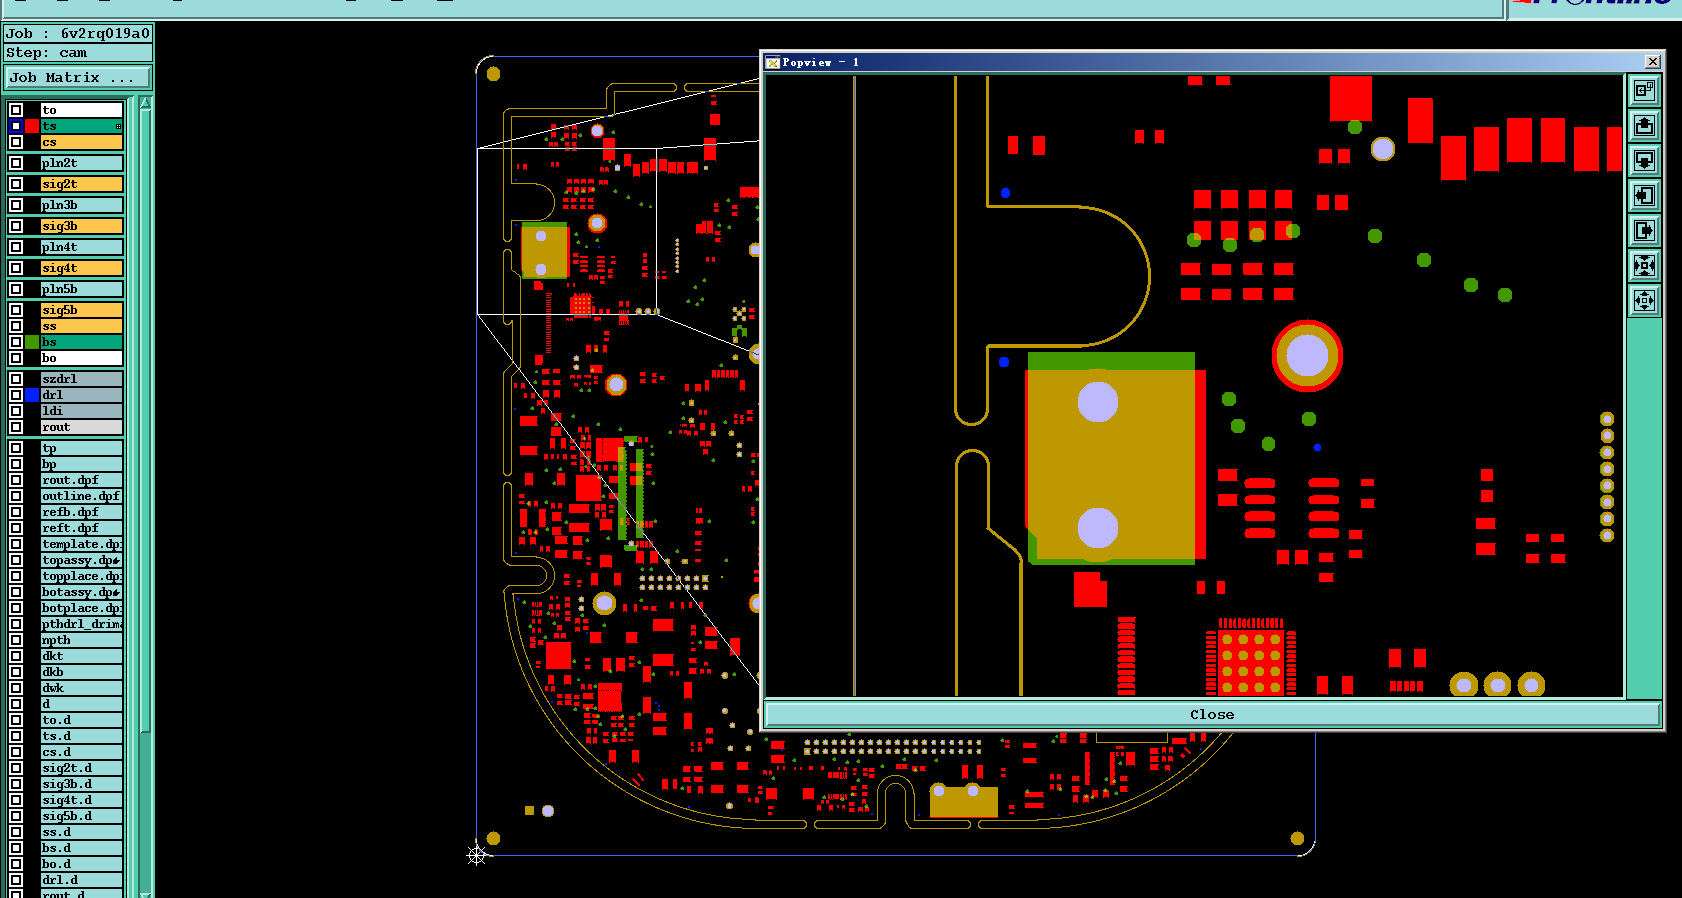Select the botplace.dpf layer row
The image size is (1682, 898).
(81, 608)
